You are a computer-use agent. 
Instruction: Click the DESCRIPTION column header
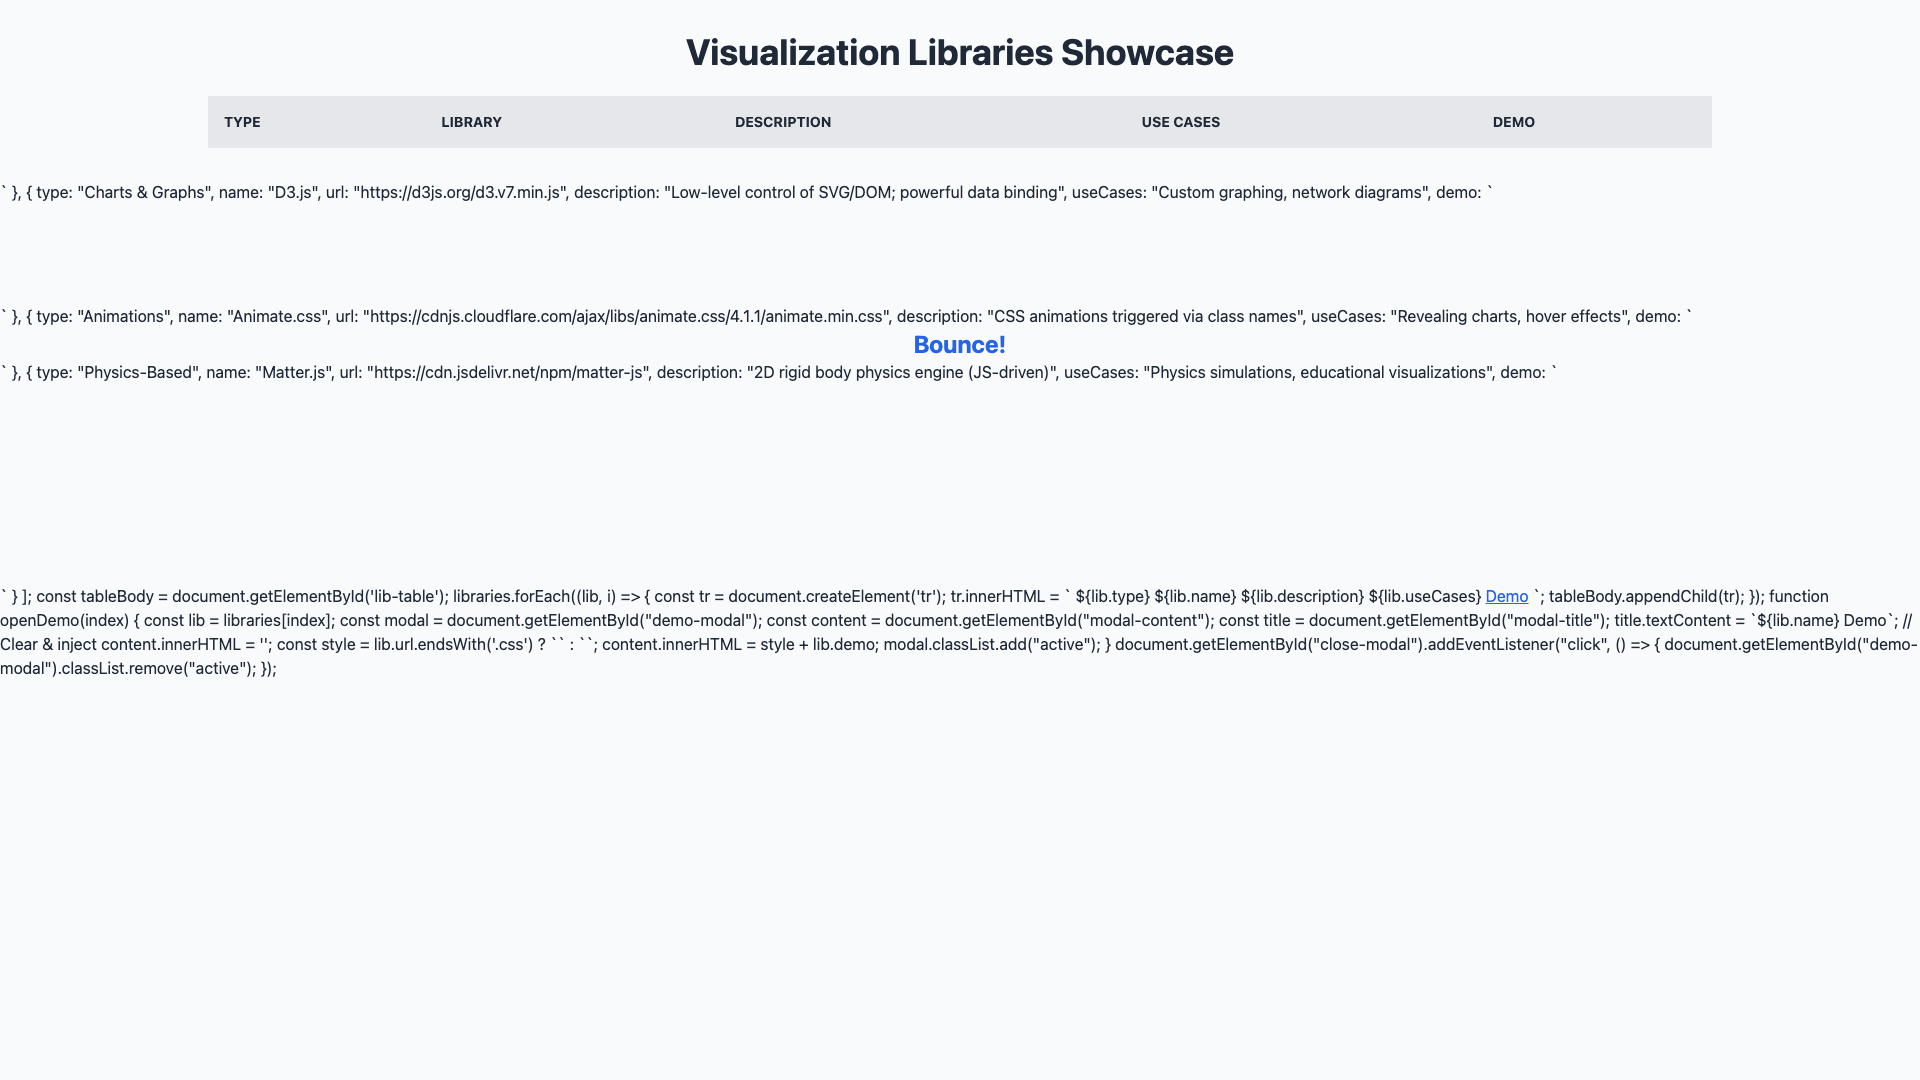click(x=782, y=122)
